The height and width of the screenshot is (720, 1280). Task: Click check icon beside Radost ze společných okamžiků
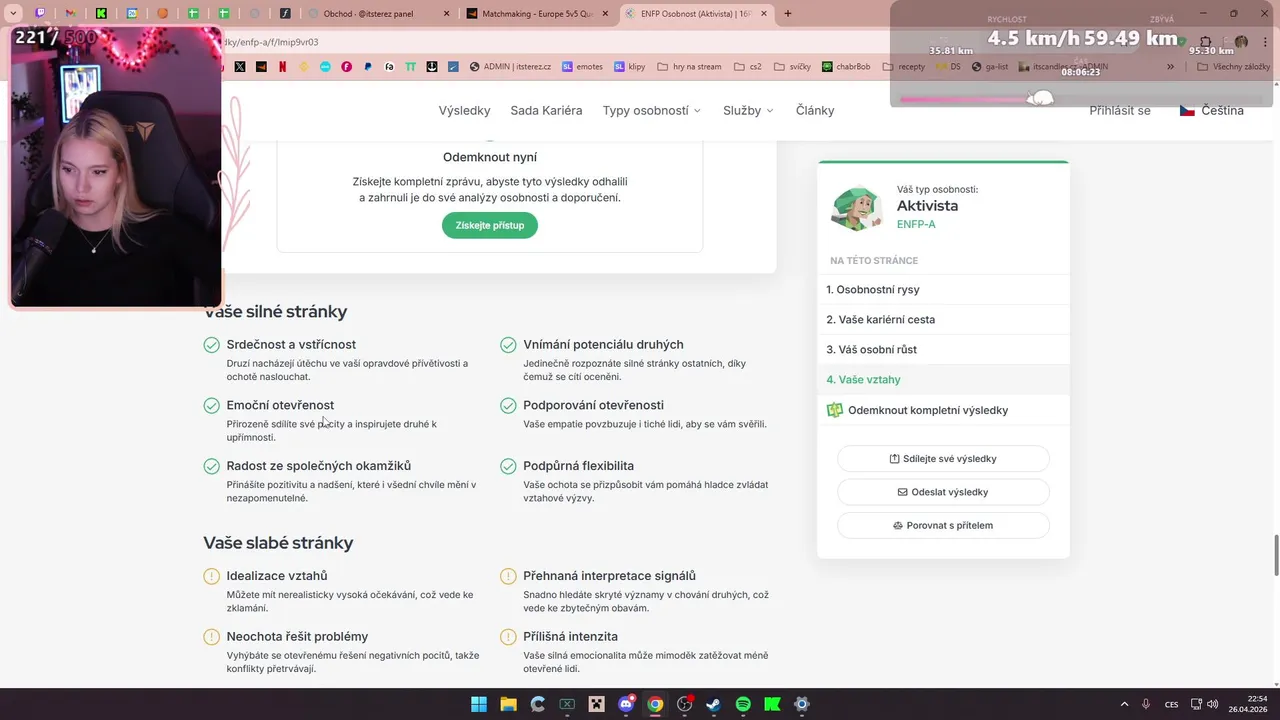[211, 466]
